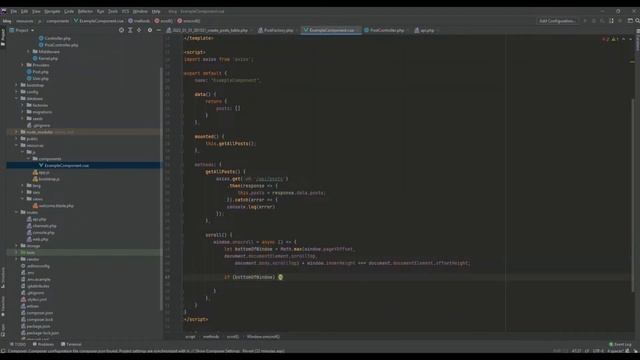Collapse the routes folder
The width and height of the screenshot is (640, 360).
(17, 212)
